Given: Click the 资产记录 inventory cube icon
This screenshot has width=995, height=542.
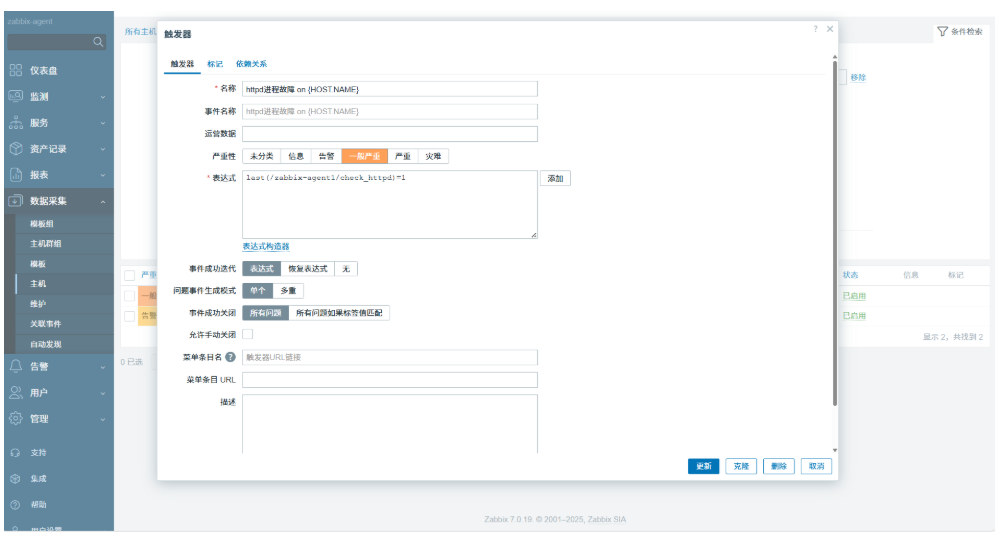Looking at the screenshot, I should [16, 149].
